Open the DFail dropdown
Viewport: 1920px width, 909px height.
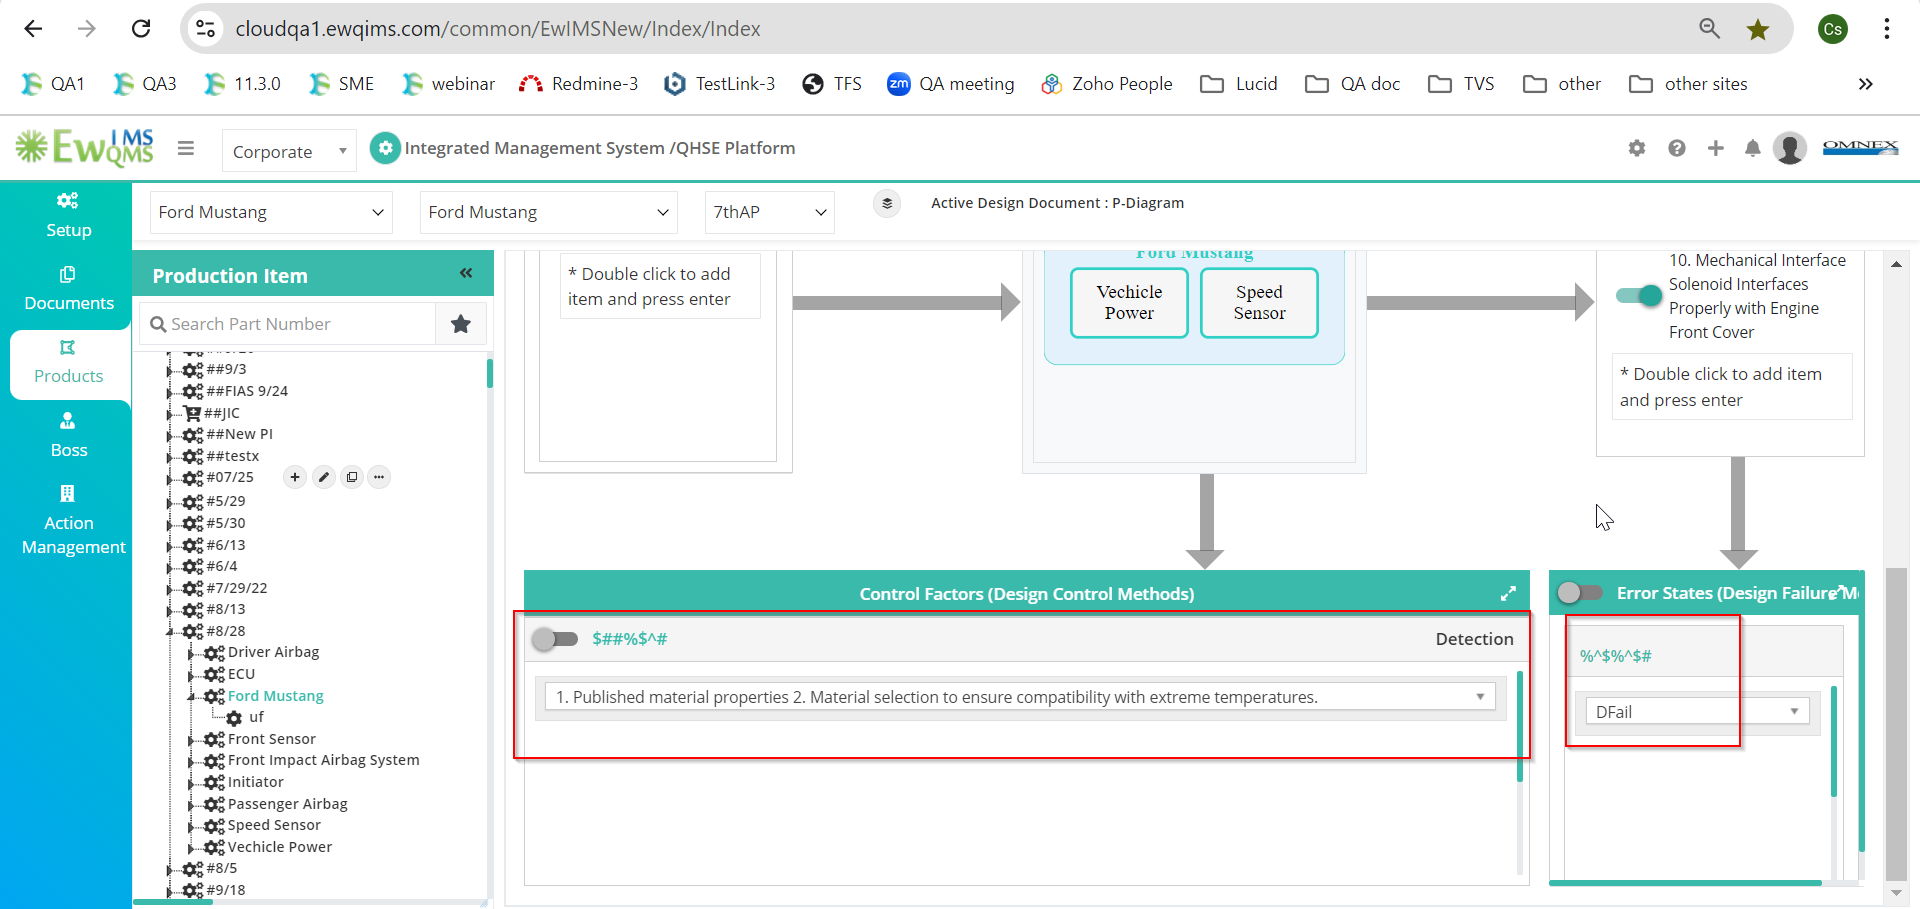tap(1697, 712)
